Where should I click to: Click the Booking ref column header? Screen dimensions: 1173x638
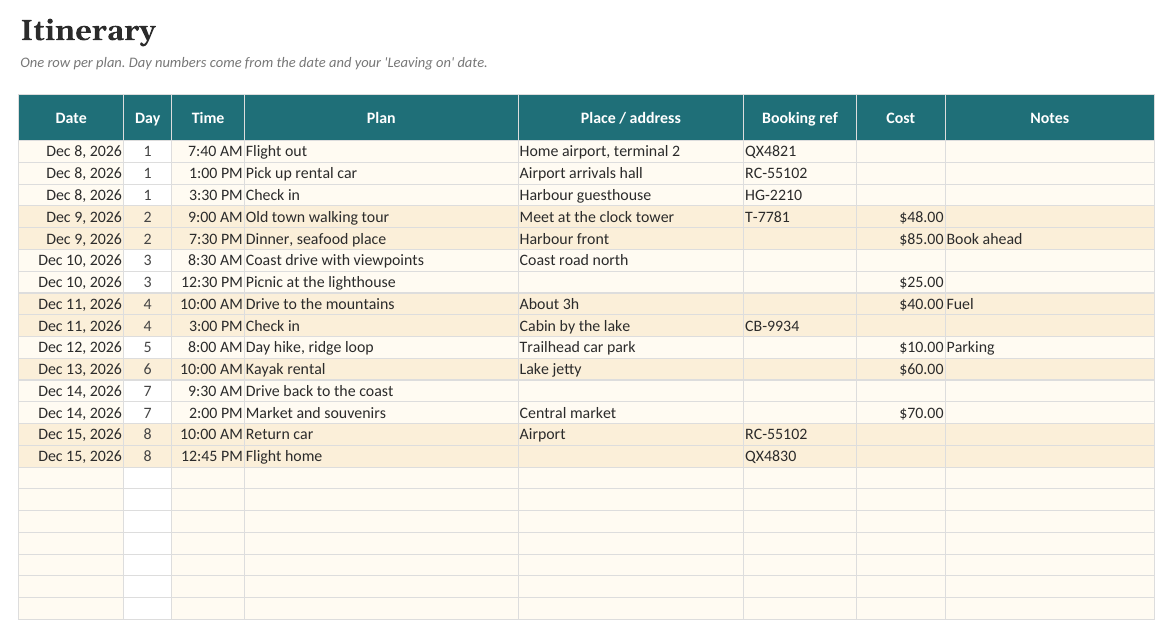pyautogui.click(x=800, y=117)
